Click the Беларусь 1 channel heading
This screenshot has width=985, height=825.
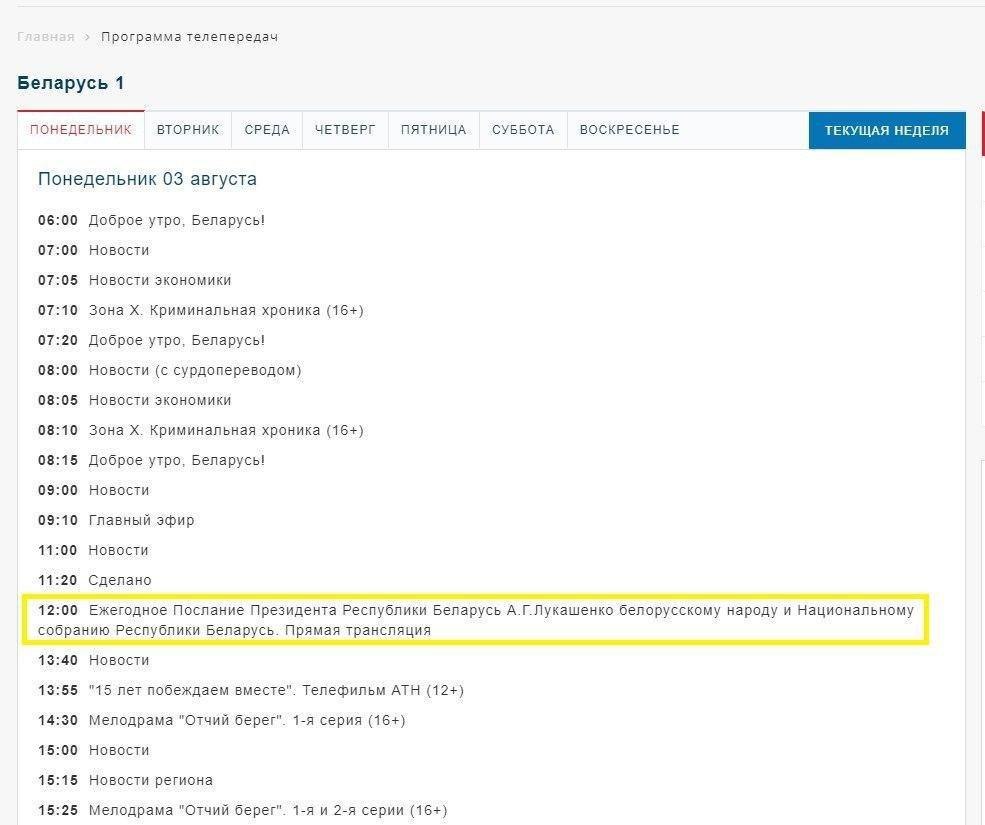(71, 84)
